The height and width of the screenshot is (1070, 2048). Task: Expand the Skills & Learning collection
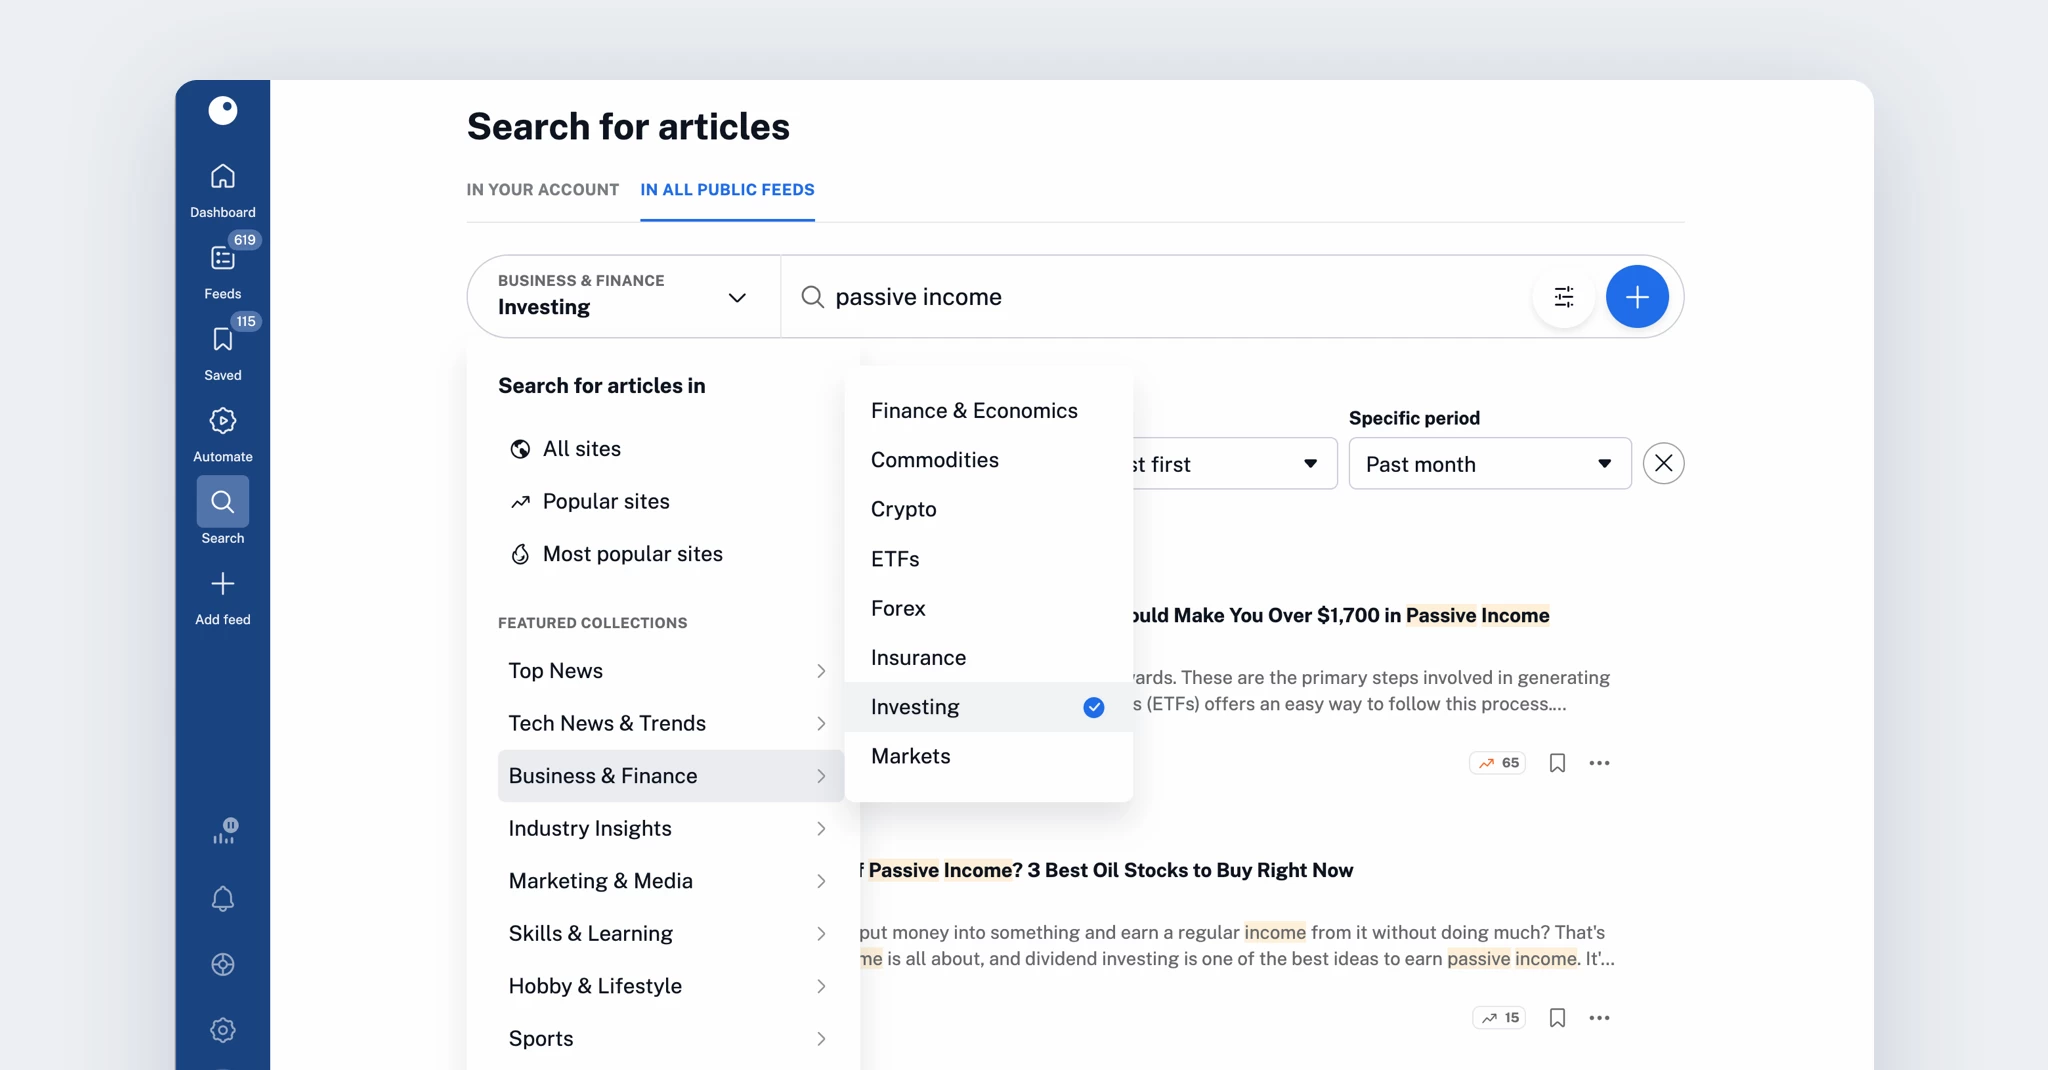[x=670, y=933]
